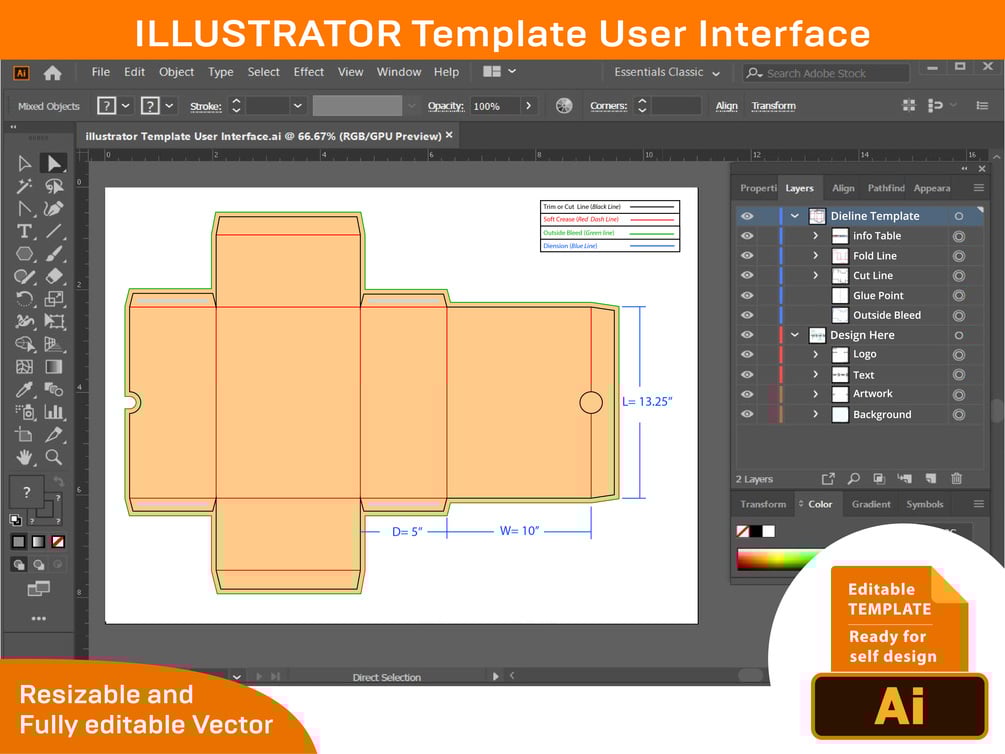Toggle Outside Bleed visibility
This screenshot has width=1005, height=754.
click(x=747, y=315)
